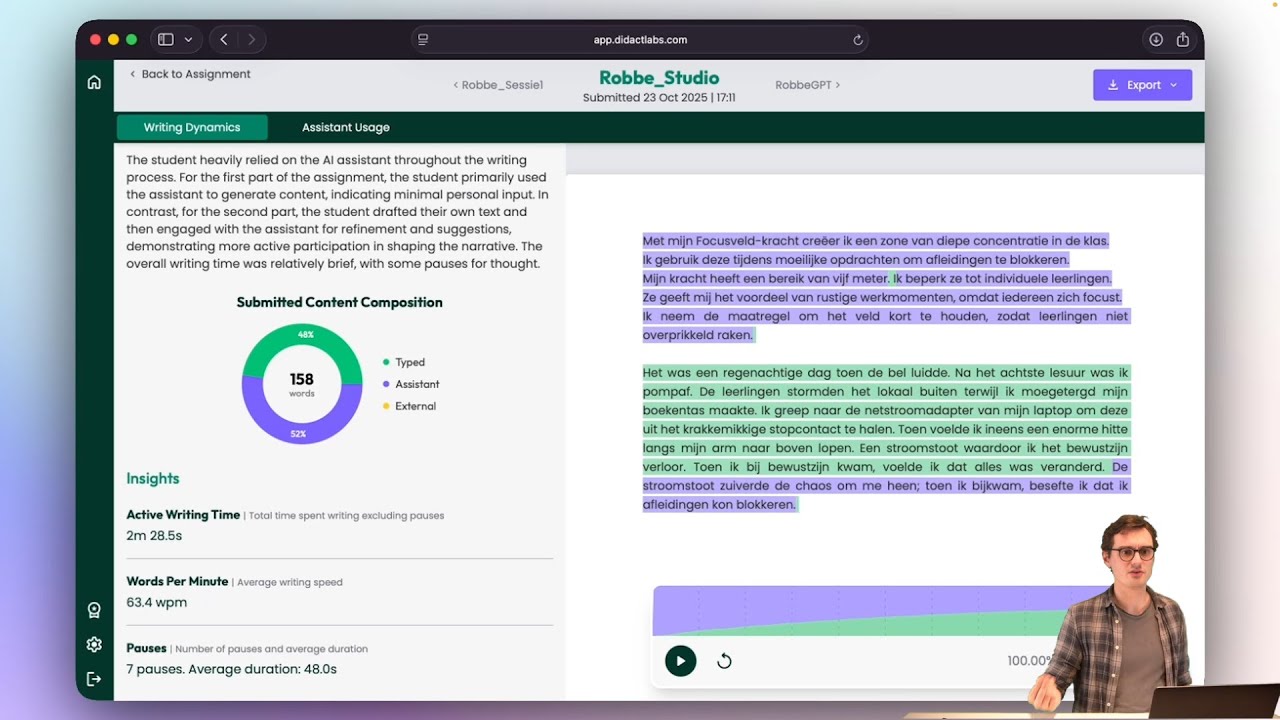Open sidebar dropdown arrow in browser toolbar
Screen dimensions: 1280x720
[x=188, y=40]
